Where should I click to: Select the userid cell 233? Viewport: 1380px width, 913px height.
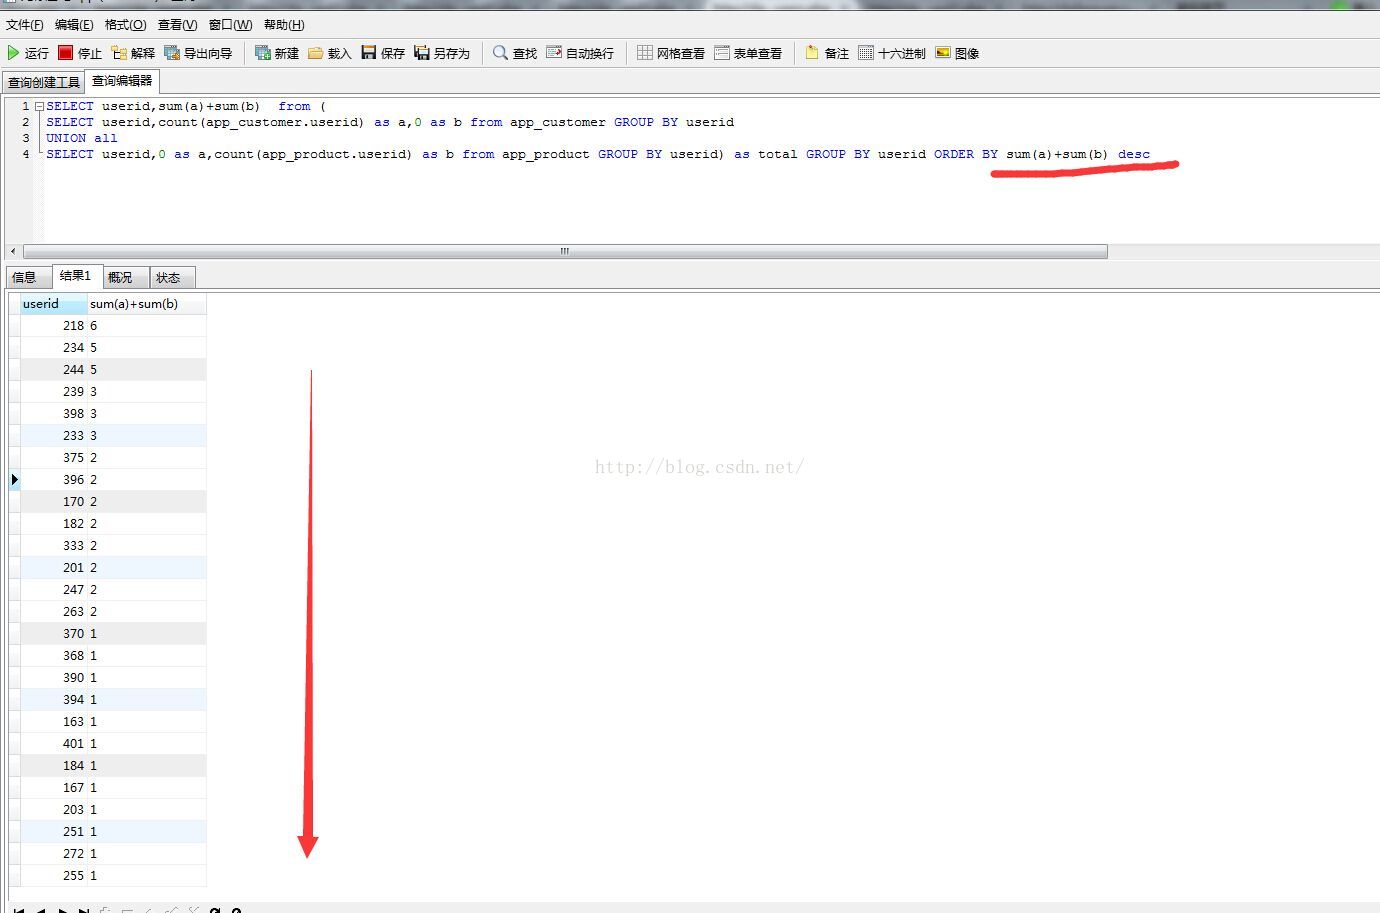[53, 436]
